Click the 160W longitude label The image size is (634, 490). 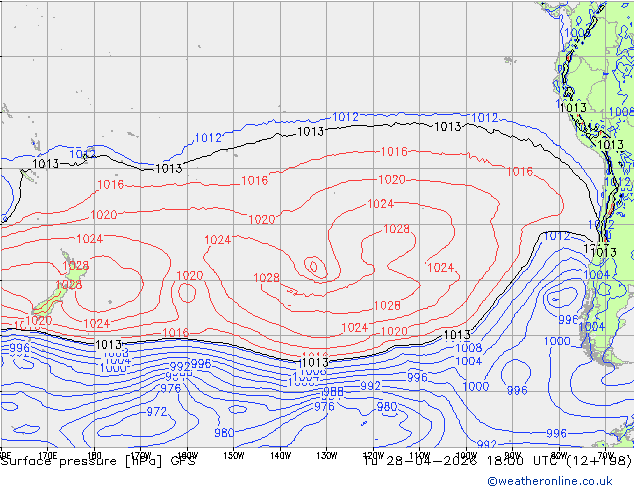[188, 455]
